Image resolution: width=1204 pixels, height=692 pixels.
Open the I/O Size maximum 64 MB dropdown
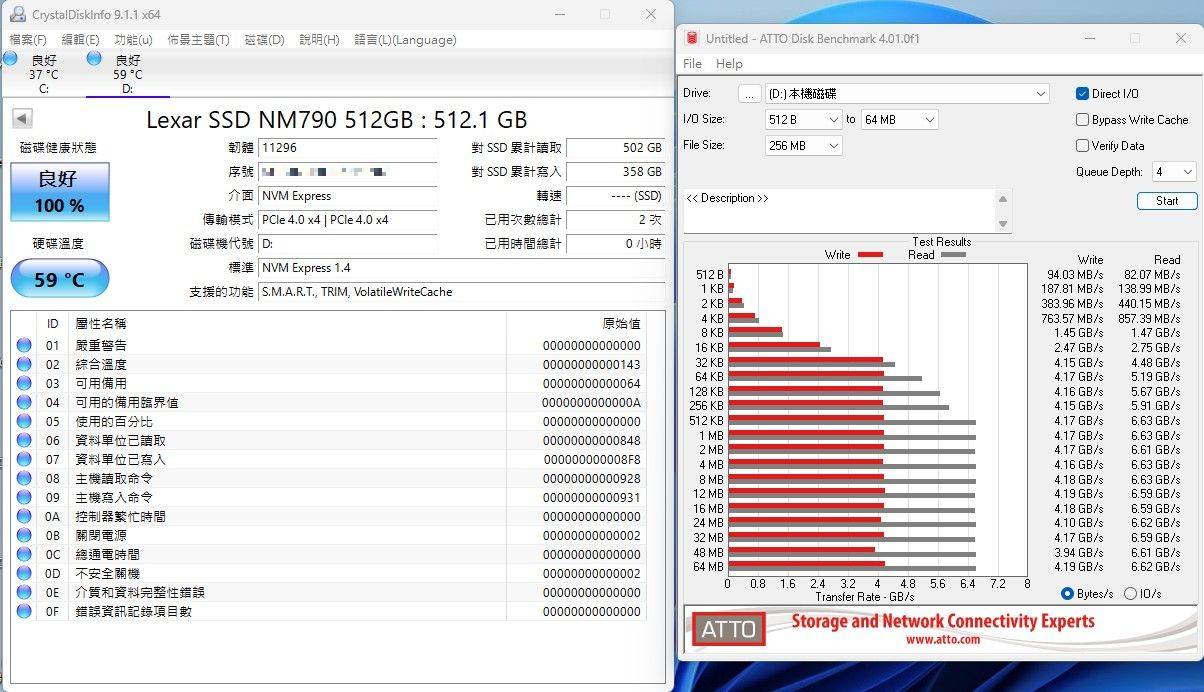point(900,120)
